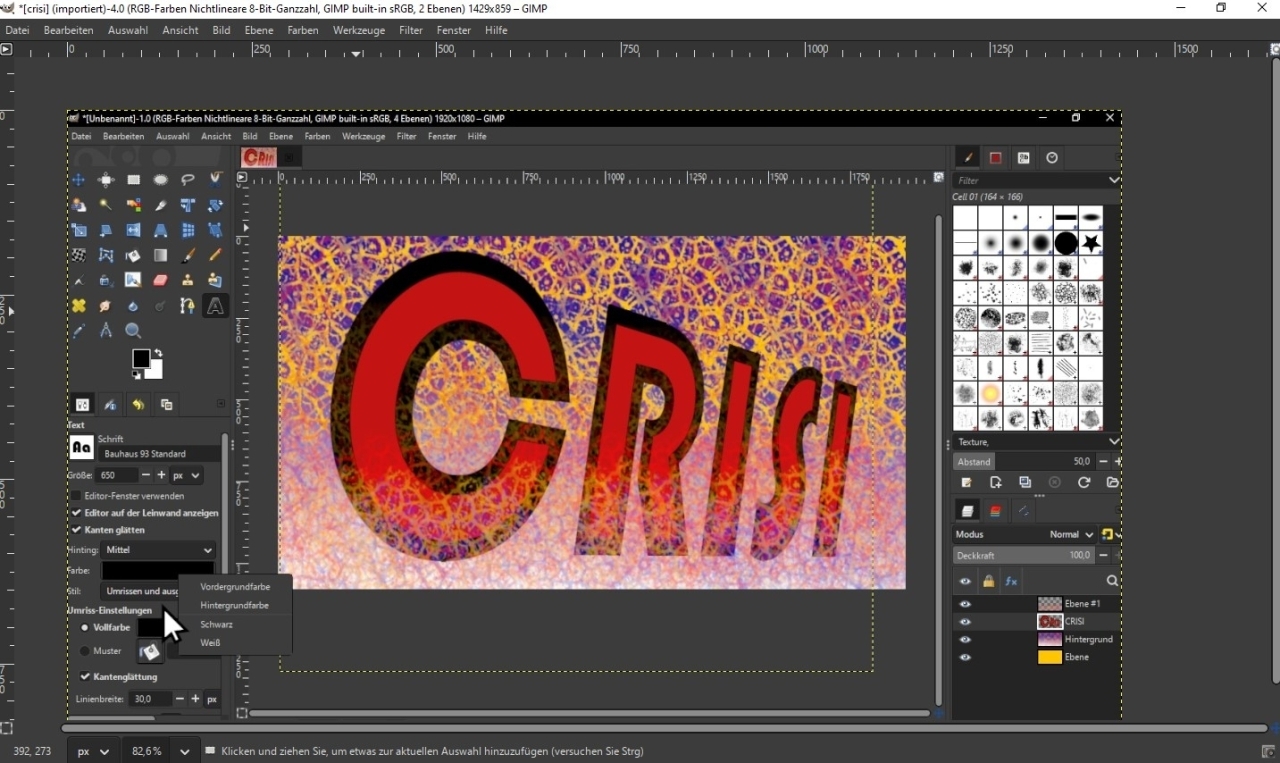Screen dimensions: 1280x763
Task: Uncheck 'Kanten glätten' option
Action: (x=76, y=530)
